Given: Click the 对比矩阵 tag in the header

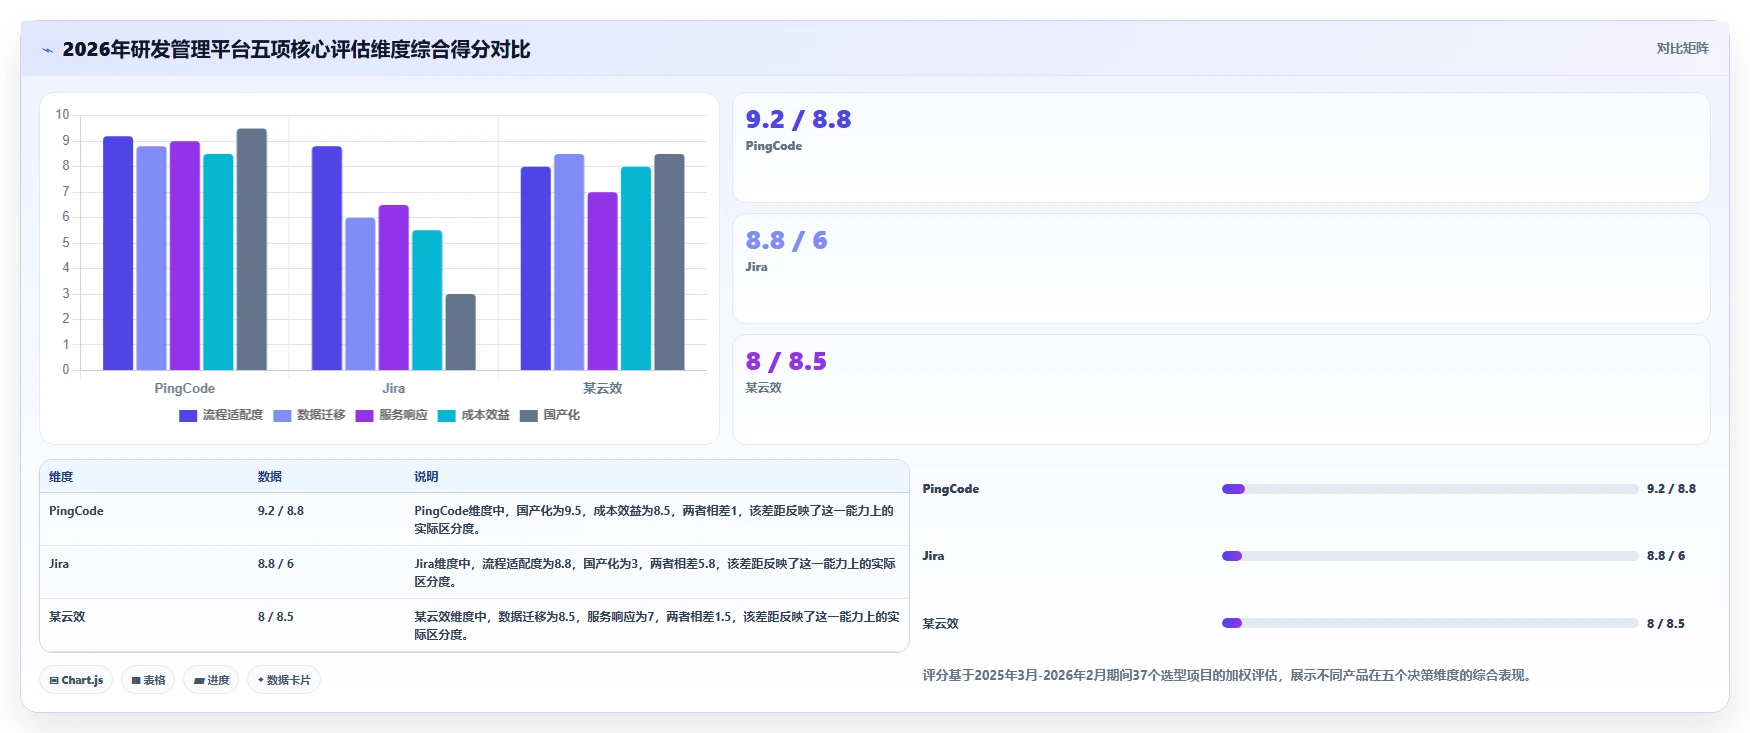Looking at the screenshot, I should click(x=1682, y=48).
